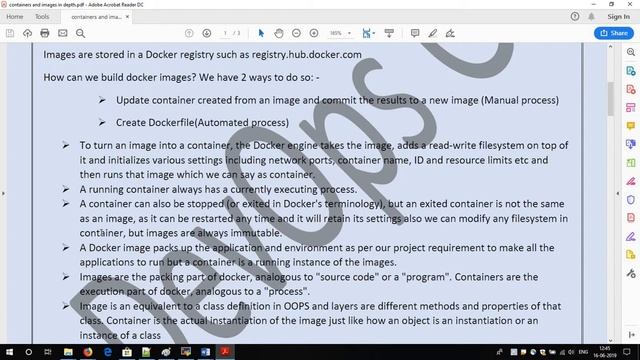The height and width of the screenshot is (360, 640).
Task: Open the Comment tool in right panel
Action: [x=631, y=126]
